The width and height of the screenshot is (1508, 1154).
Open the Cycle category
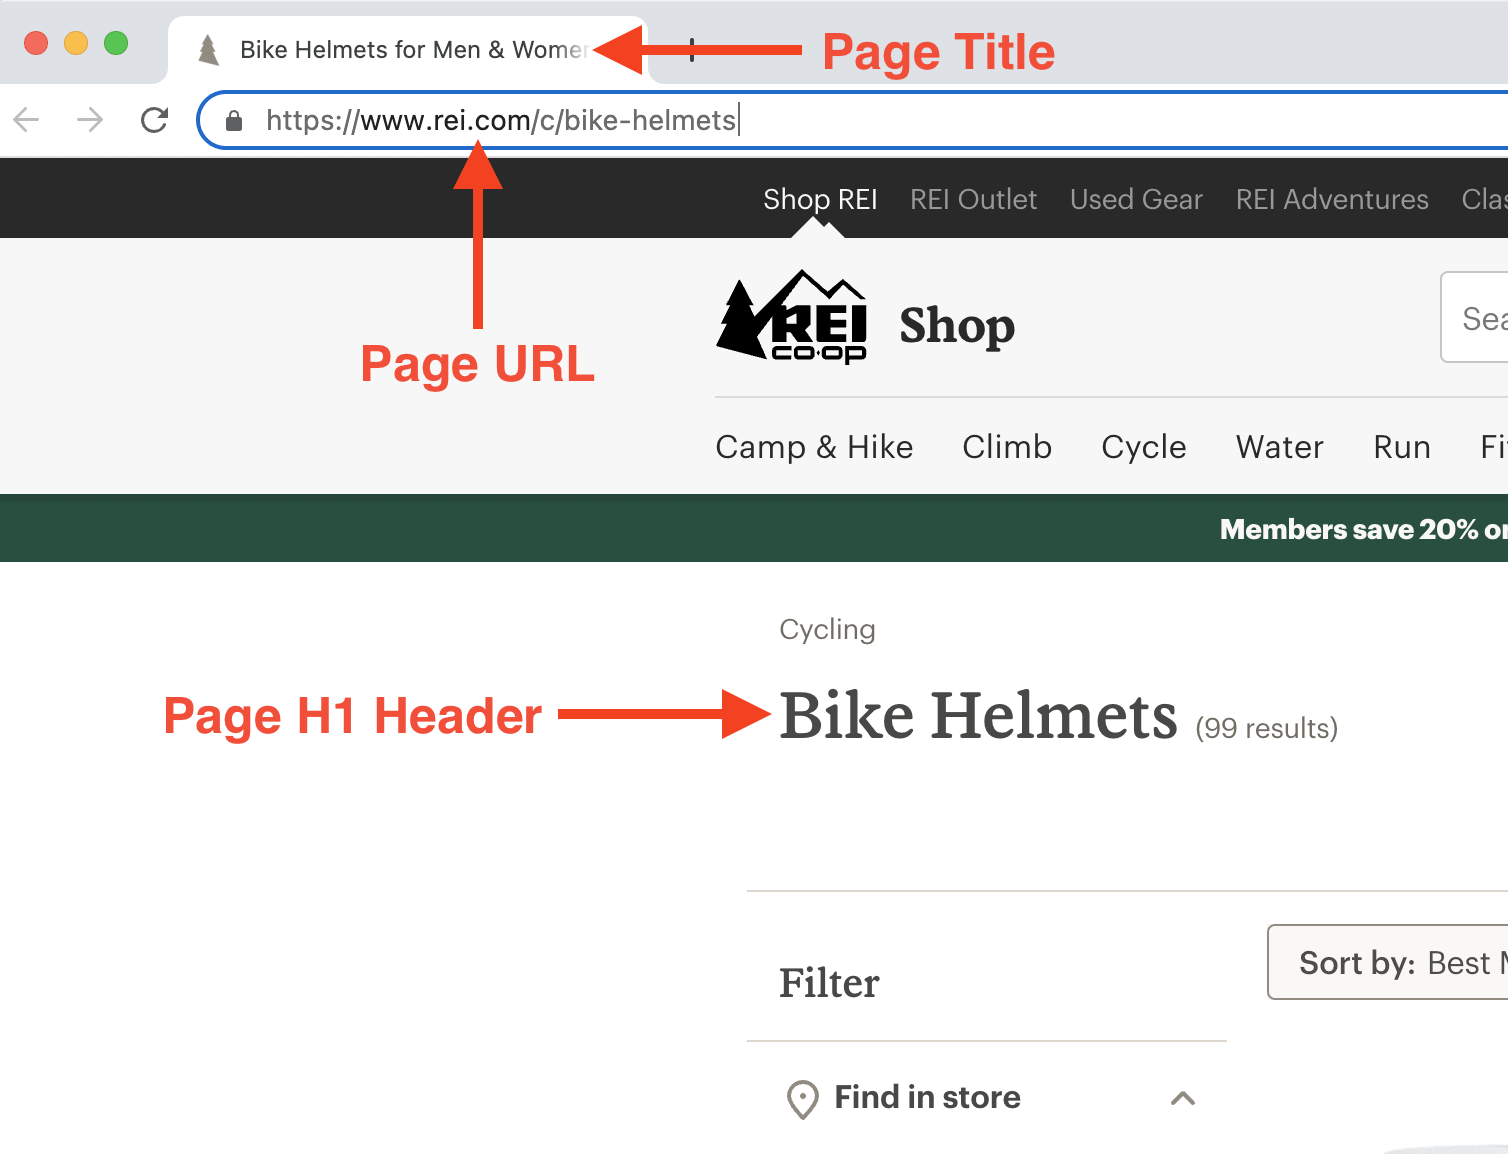[x=1144, y=447]
